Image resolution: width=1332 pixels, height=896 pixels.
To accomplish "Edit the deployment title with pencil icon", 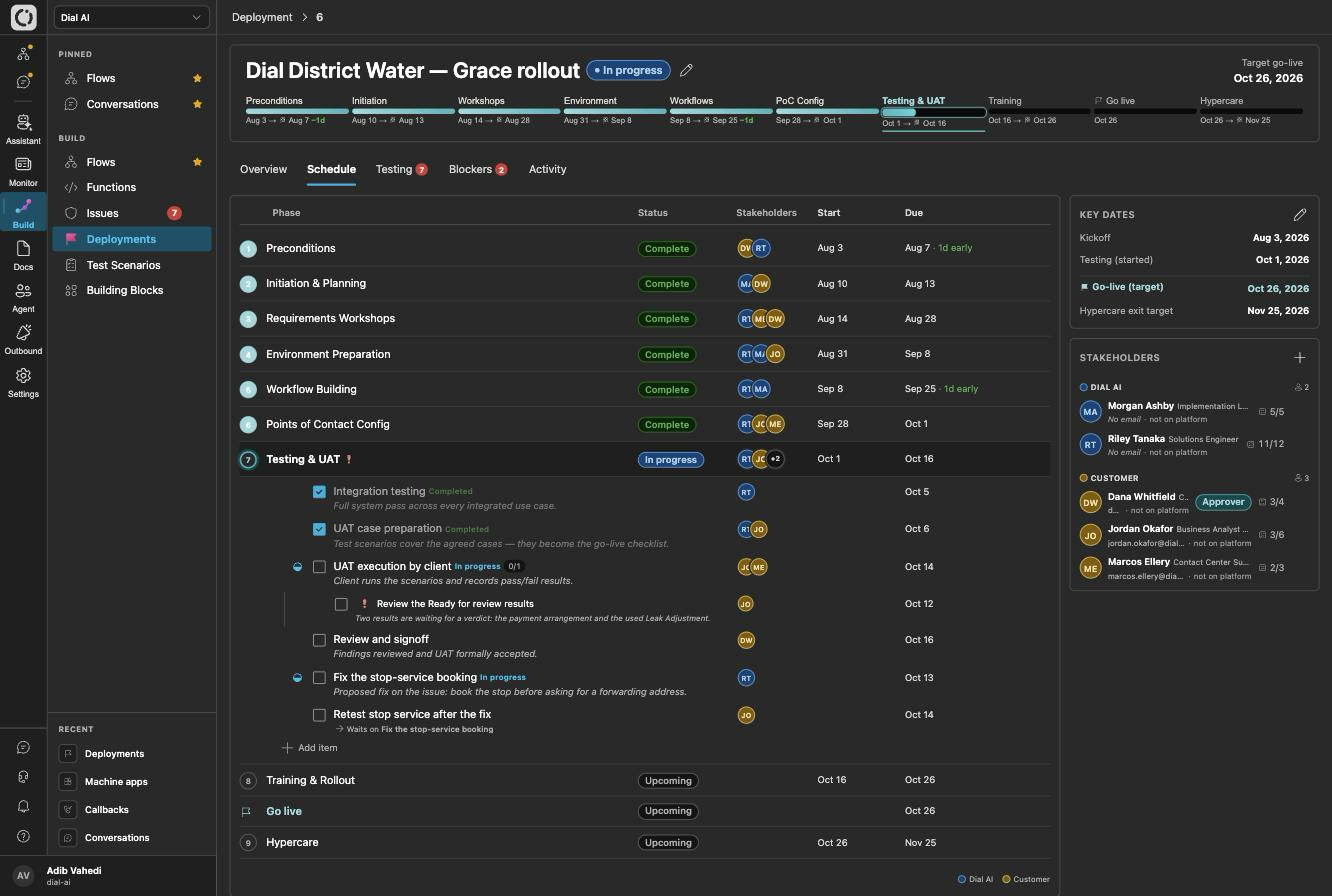I will tap(686, 70).
